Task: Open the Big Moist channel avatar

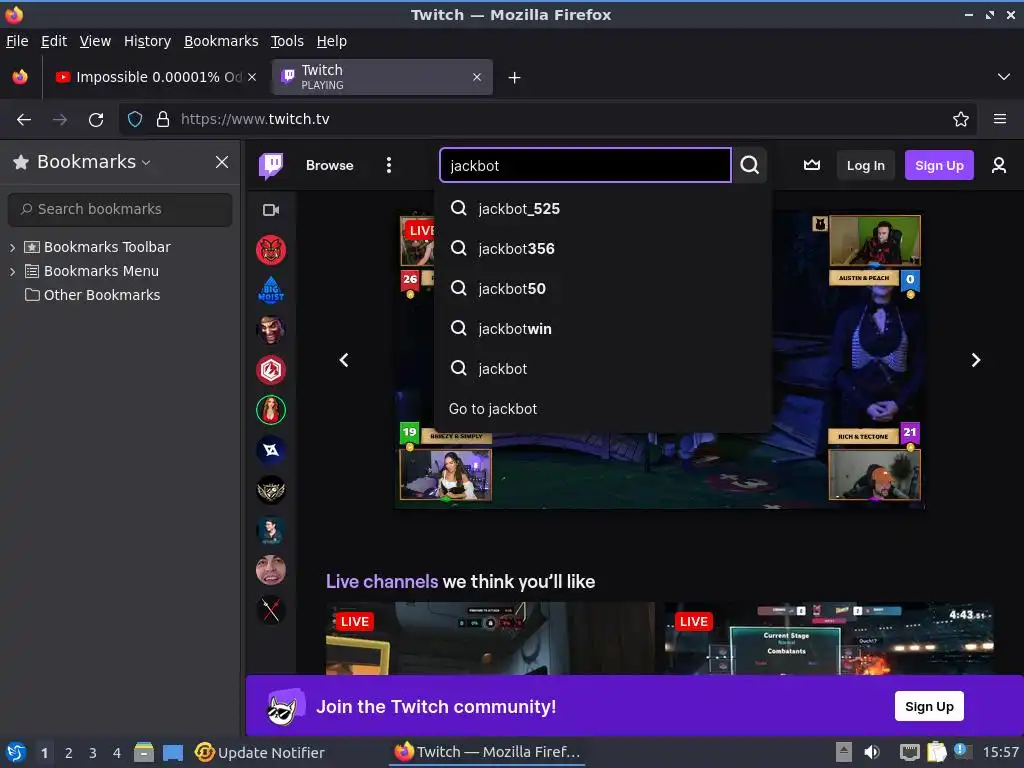Action: coord(270,290)
